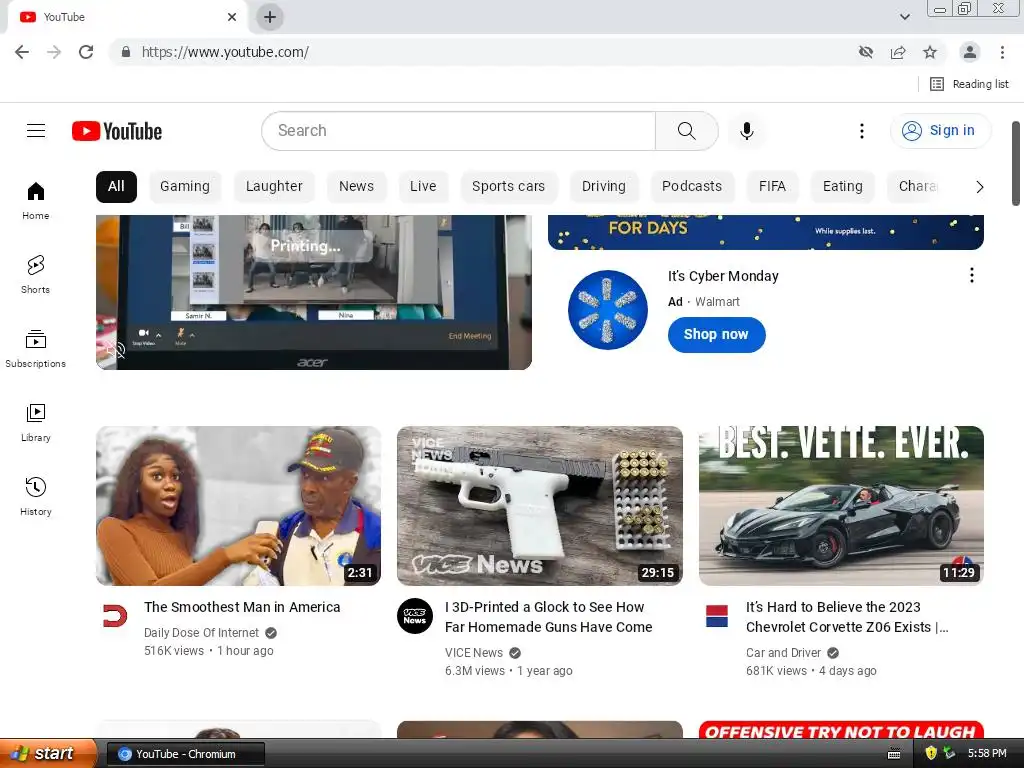Reload the page
The height and width of the screenshot is (768, 1024).
pos(86,52)
